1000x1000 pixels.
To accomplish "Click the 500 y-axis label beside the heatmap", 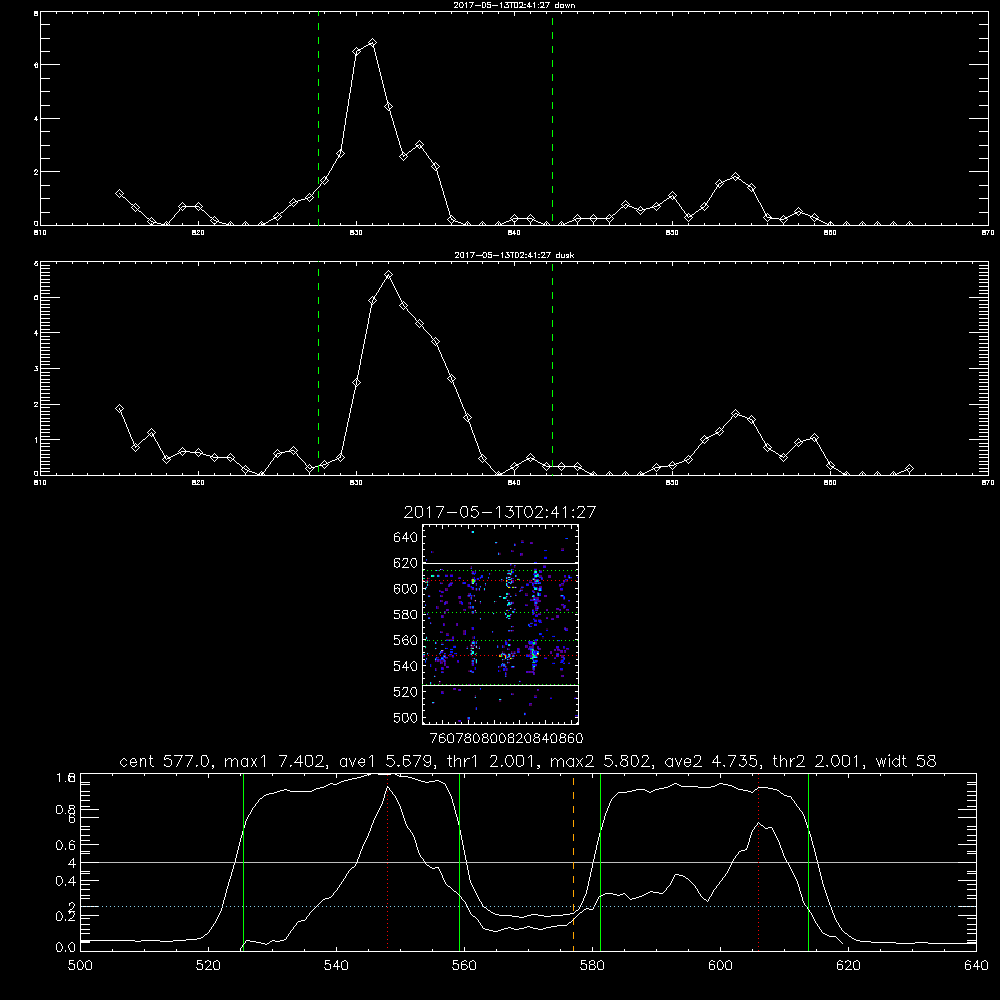I will click(406, 717).
